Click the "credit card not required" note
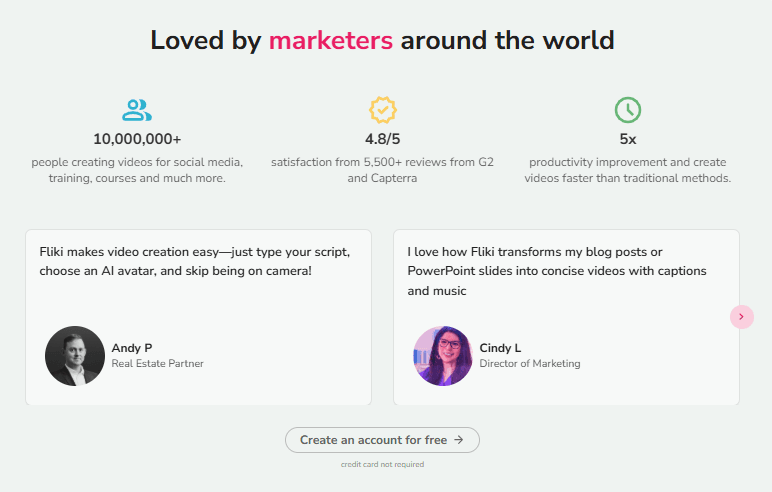 point(382,465)
